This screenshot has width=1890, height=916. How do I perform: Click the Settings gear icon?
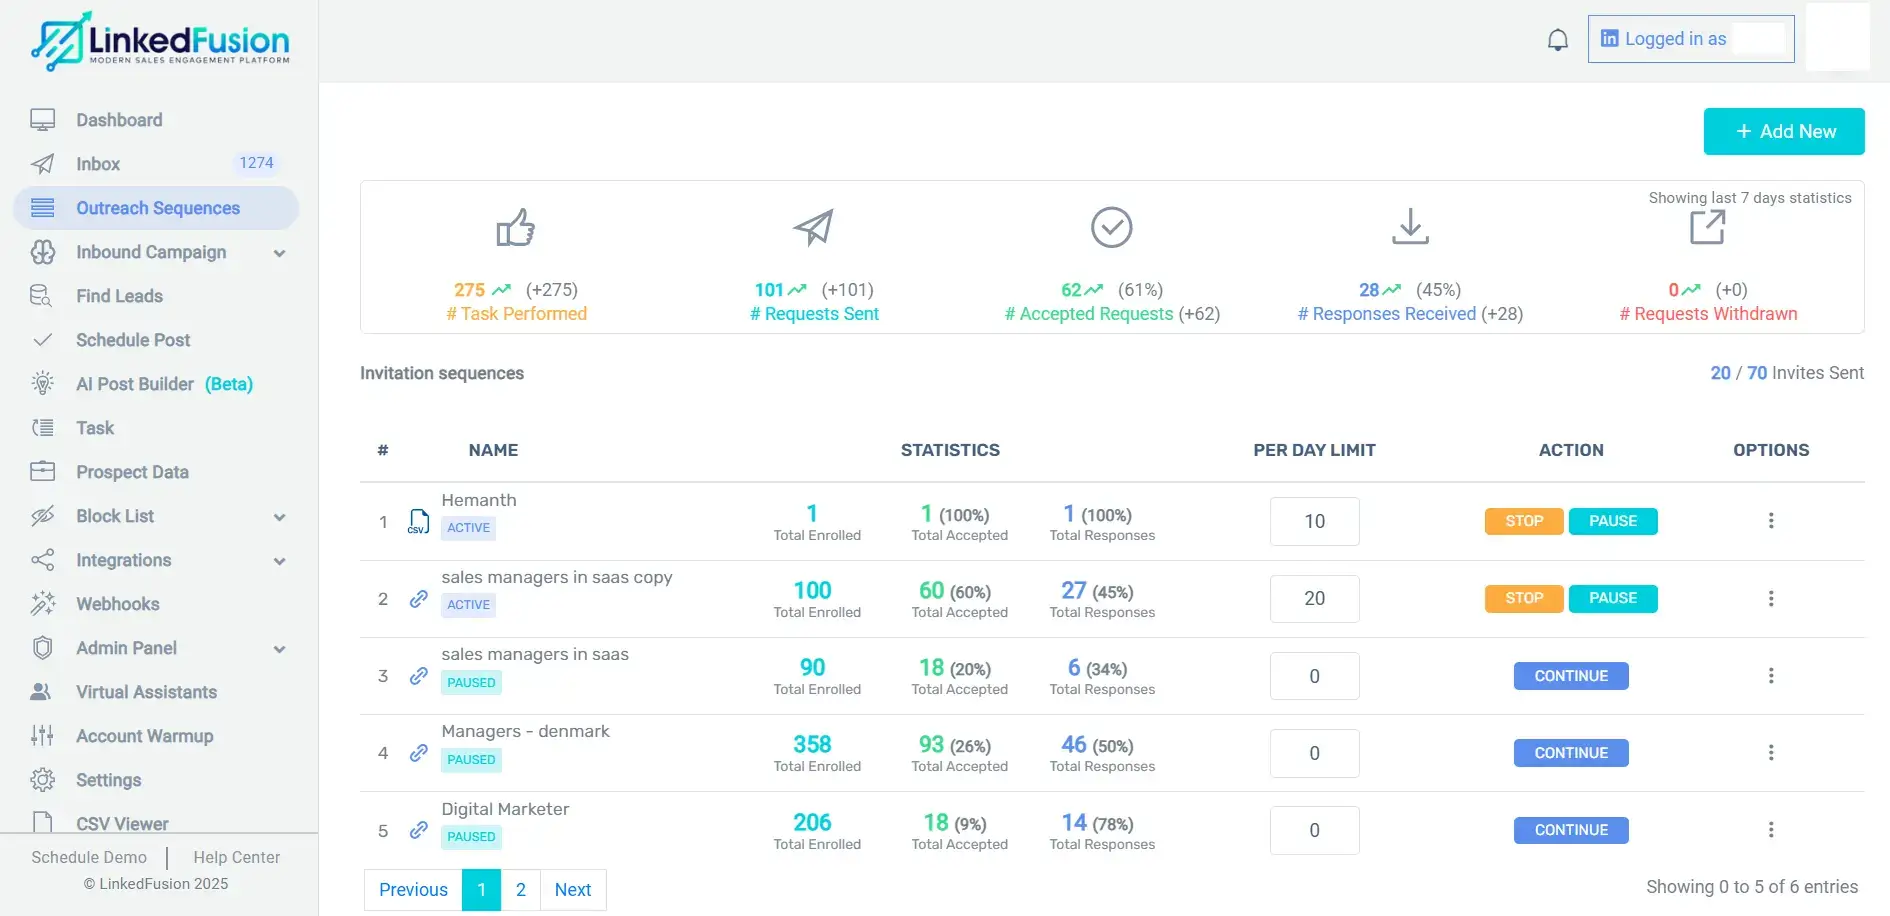(42, 780)
